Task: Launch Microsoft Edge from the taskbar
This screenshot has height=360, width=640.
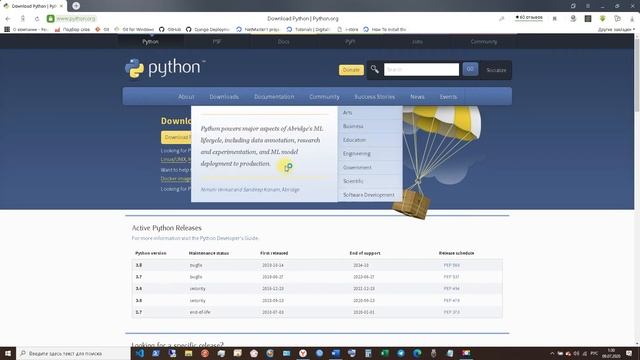Action: pyautogui.click(x=417, y=353)
